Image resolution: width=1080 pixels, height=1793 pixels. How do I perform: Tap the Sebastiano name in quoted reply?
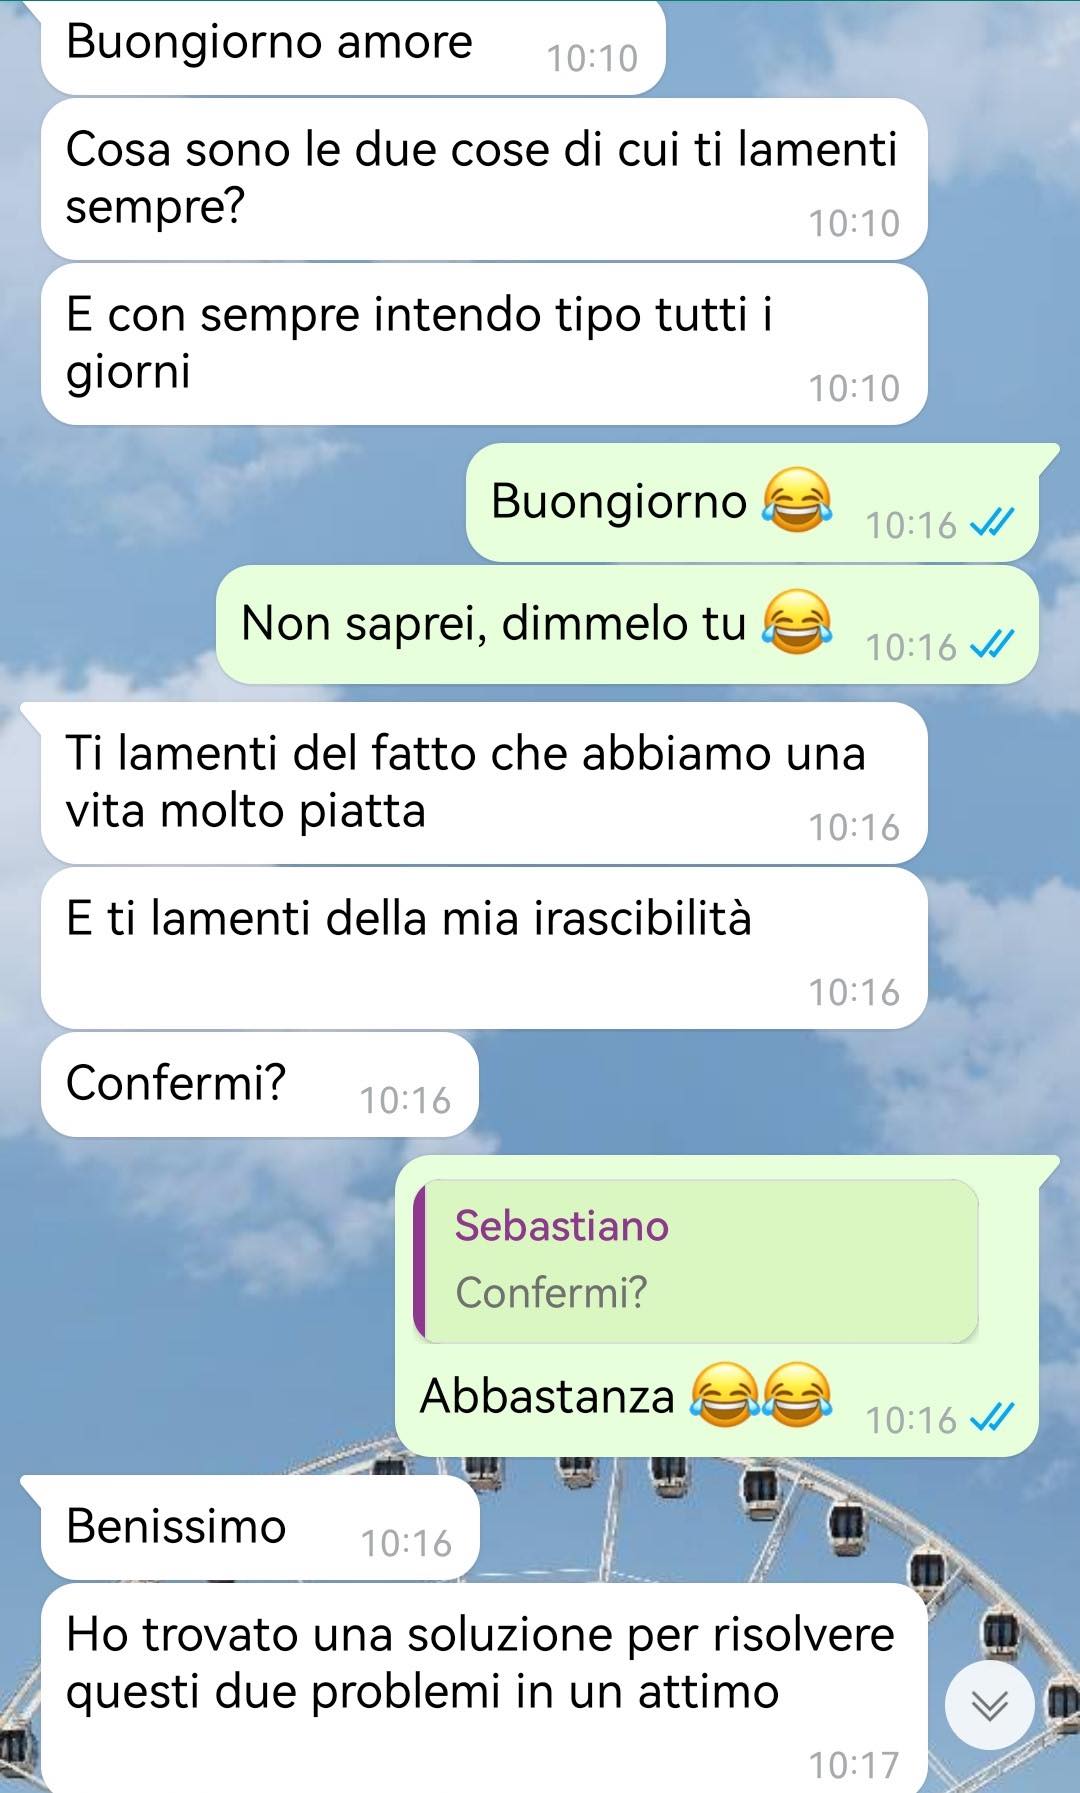562,1225
